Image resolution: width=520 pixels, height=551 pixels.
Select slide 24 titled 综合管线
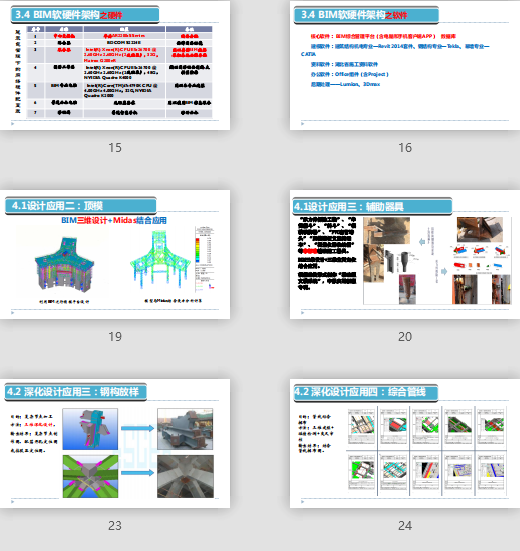point(405,443)
